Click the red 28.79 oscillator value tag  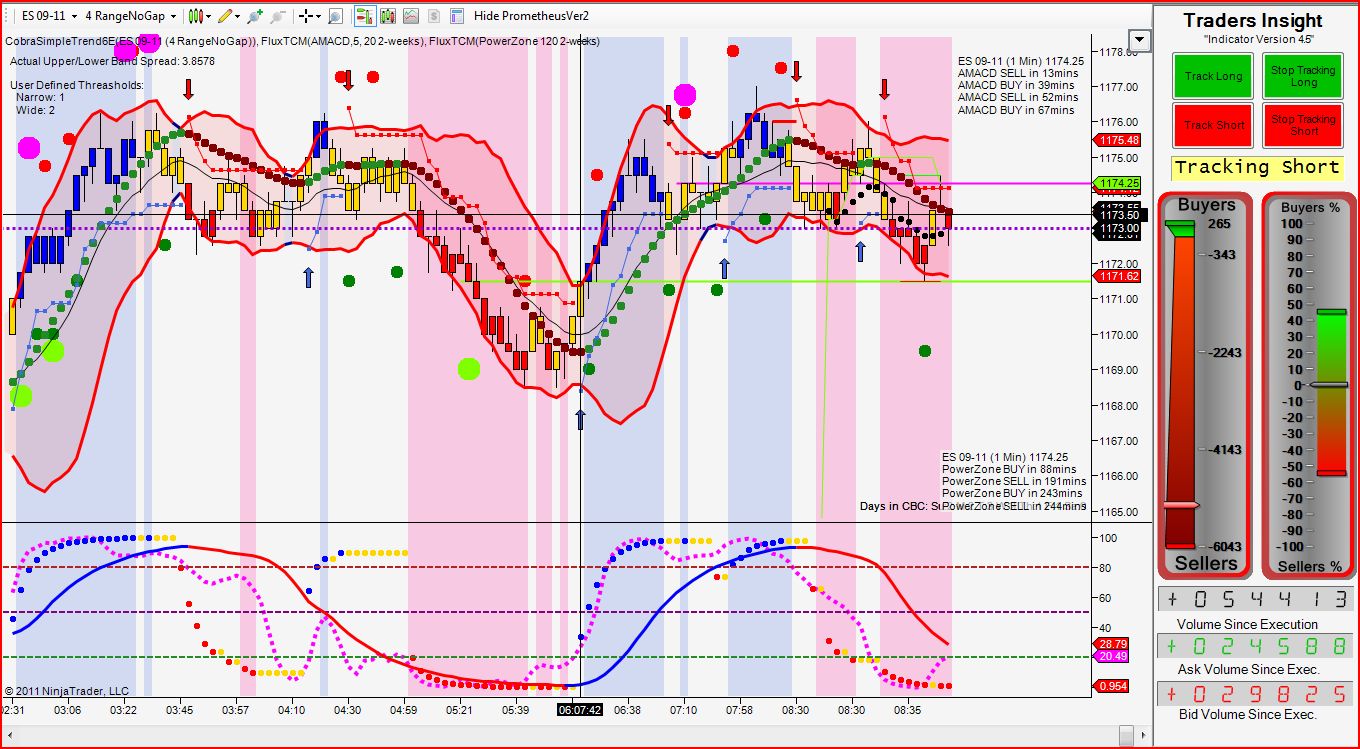(x=1112, y=644)
